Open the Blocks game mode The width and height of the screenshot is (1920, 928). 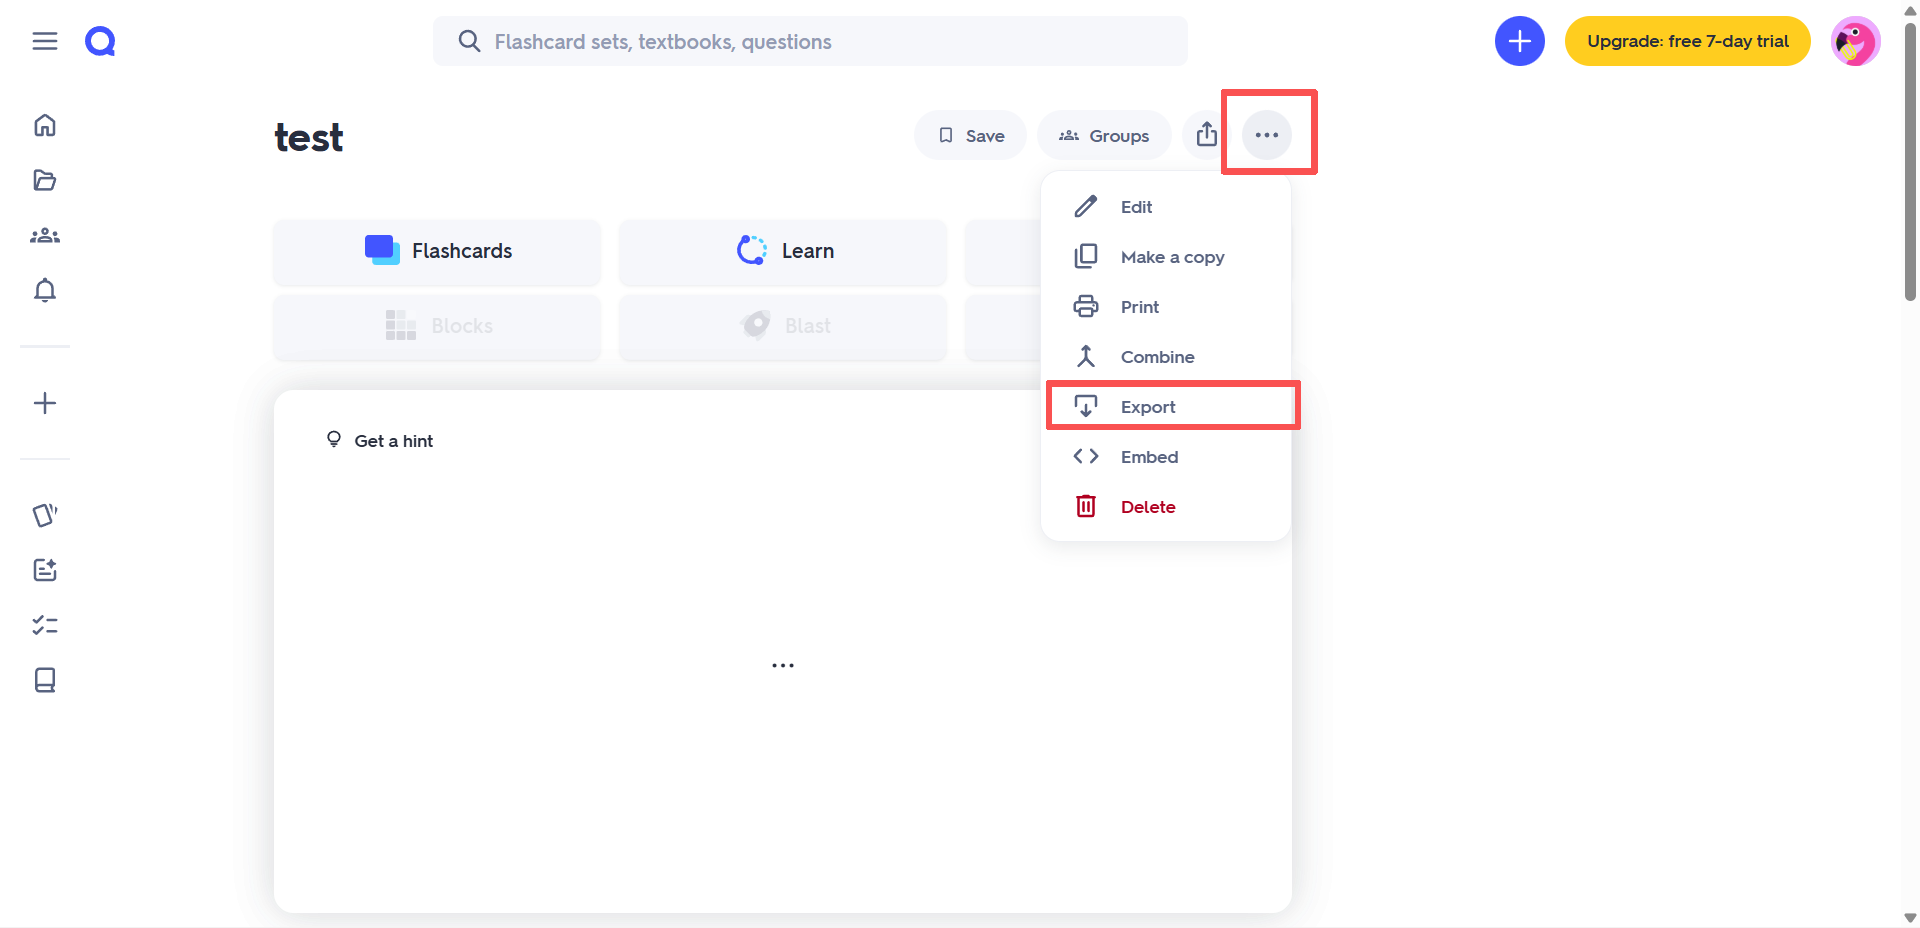[437, 326]
